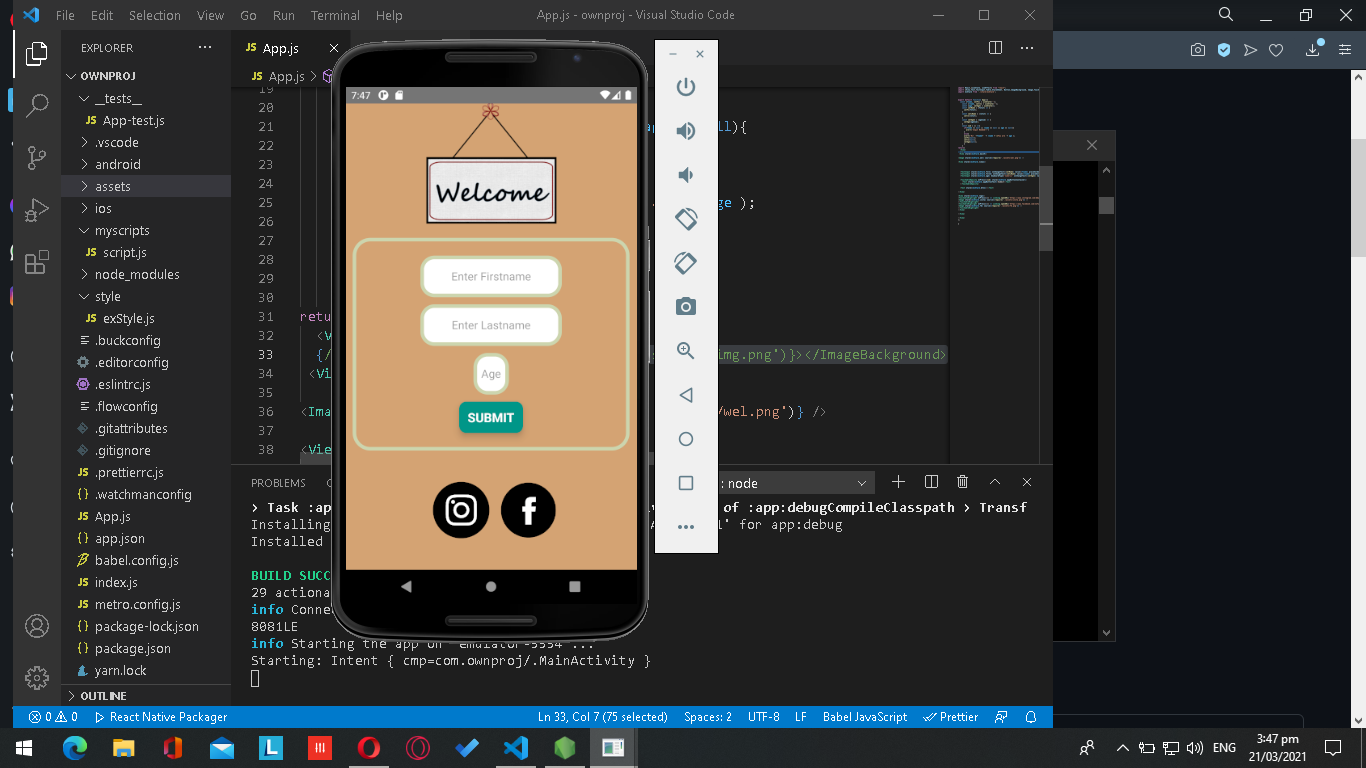The image size is (1366, 768).
Task: Tap the Facebook icon in the app
Action: tap(528, 510)
